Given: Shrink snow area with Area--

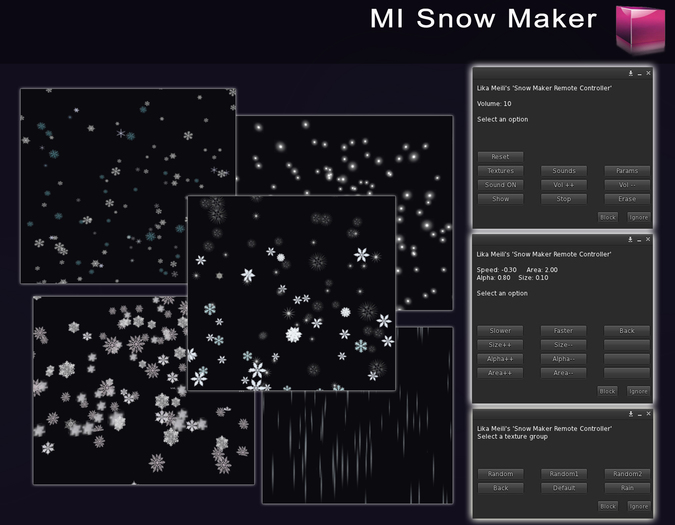Looking at the screenshot, I should (x=564, y=373).
